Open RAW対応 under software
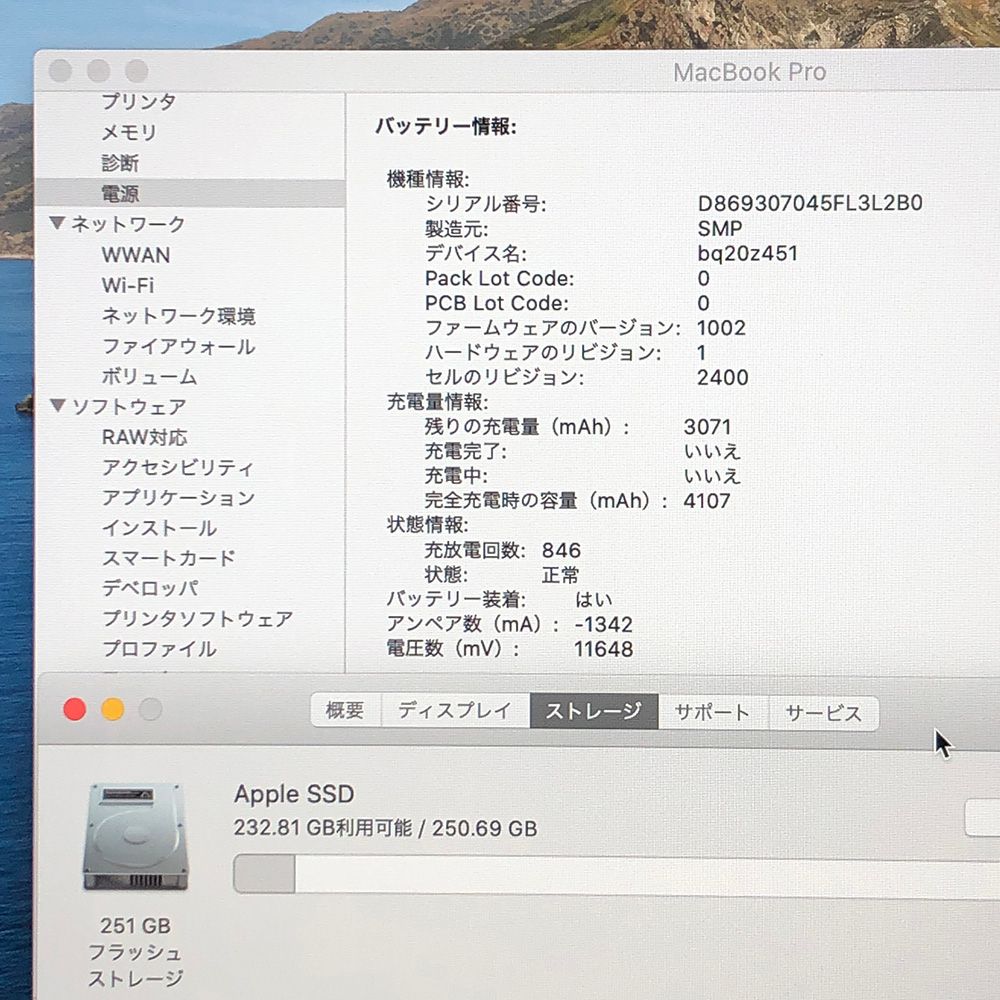Image resolution: width=1000 pixels, height=1000 pixels. 145,438
